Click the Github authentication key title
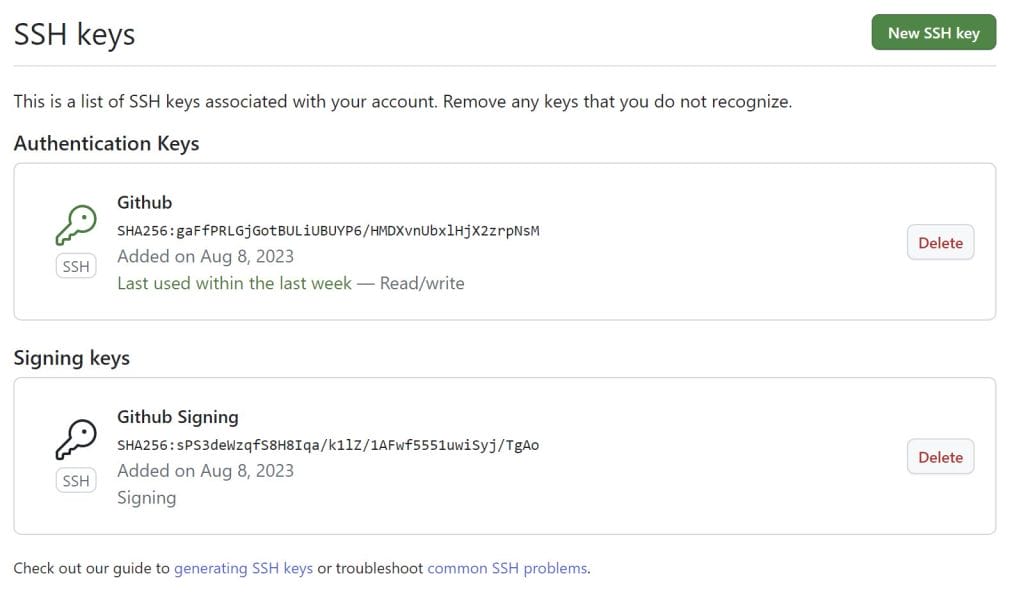The image size is (1024, 592). pos(145,203)
